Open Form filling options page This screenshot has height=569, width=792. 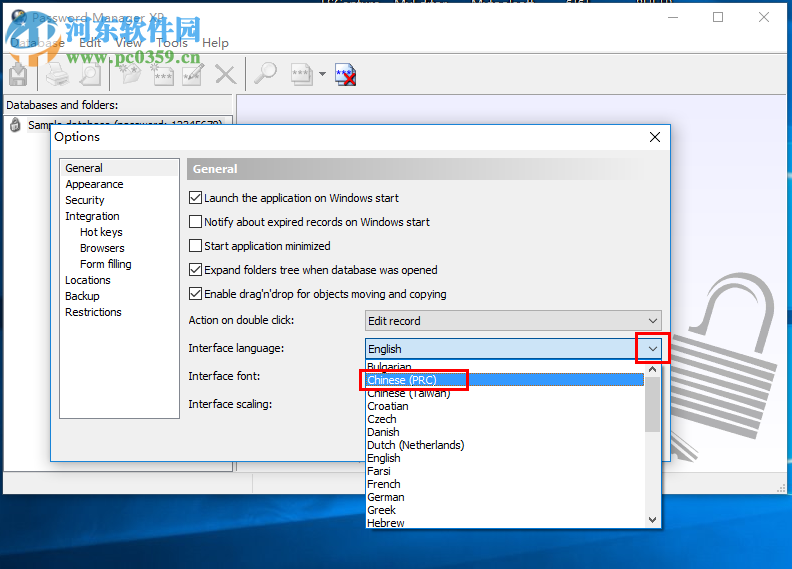(x=106, y=264)
